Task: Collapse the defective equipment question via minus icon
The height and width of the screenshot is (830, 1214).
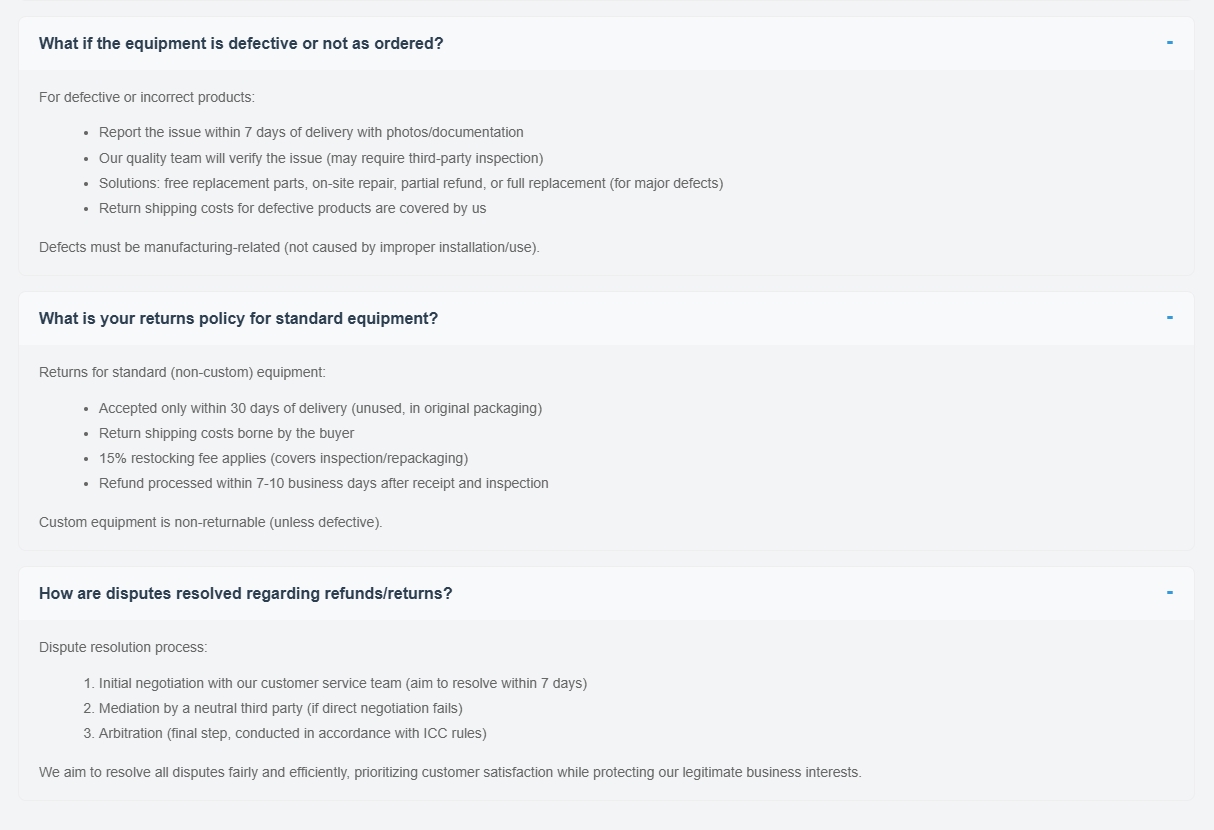Action: point(1169,43)
